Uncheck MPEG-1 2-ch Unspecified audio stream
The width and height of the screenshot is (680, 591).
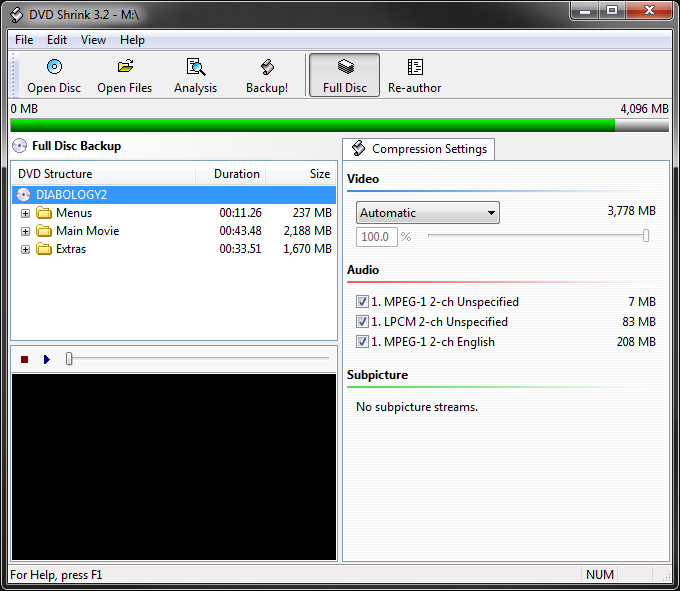coord(362,301)
